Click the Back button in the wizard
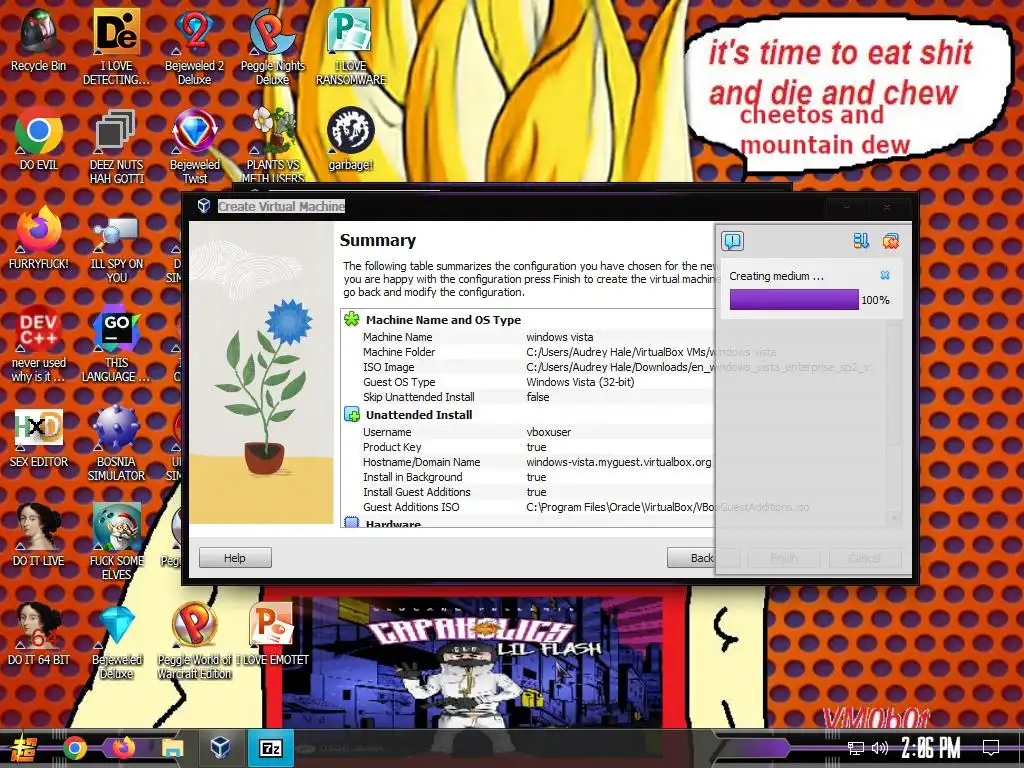The width and height of the screenshot is (1024, 768). point(702,558)
